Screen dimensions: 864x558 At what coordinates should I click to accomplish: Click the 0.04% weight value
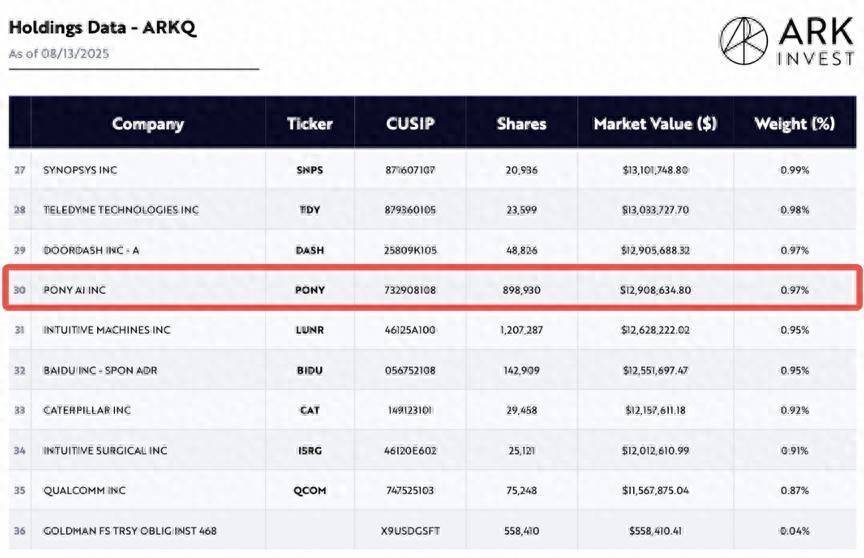(x=795, y=531)
